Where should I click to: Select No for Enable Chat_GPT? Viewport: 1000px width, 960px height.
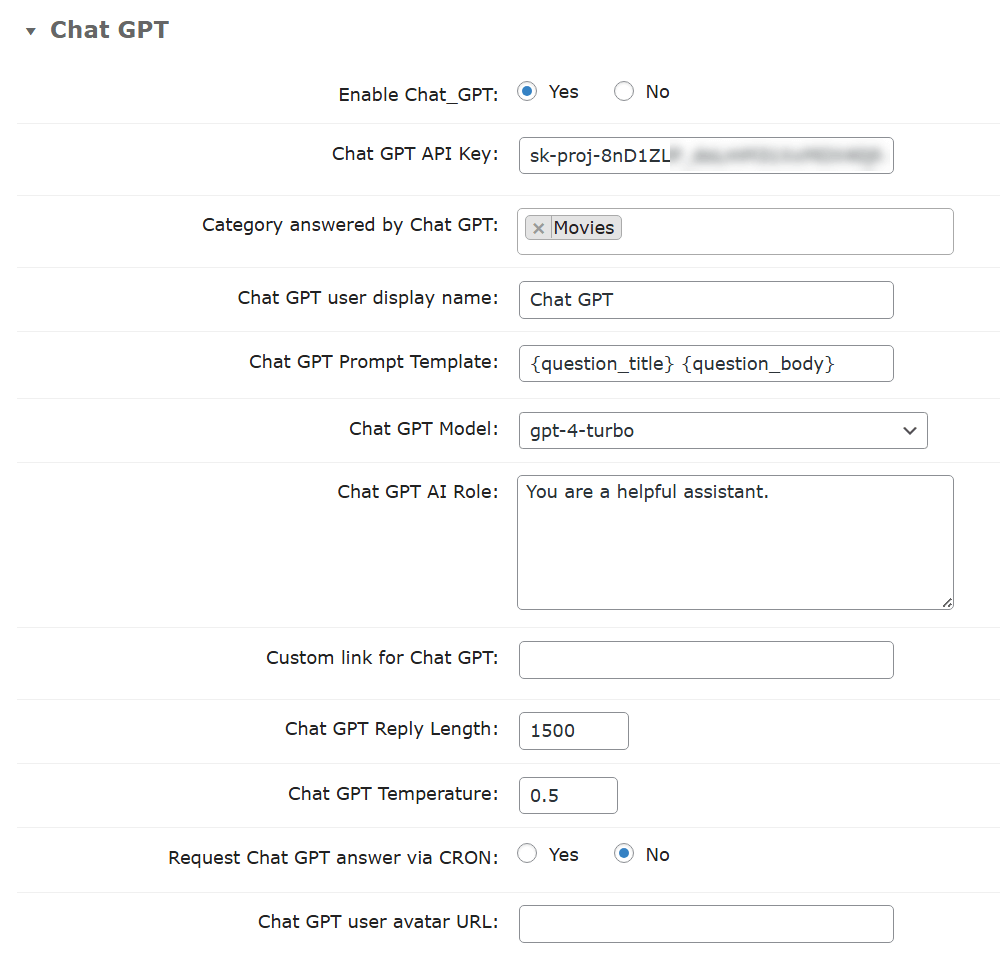pos(624,92)
